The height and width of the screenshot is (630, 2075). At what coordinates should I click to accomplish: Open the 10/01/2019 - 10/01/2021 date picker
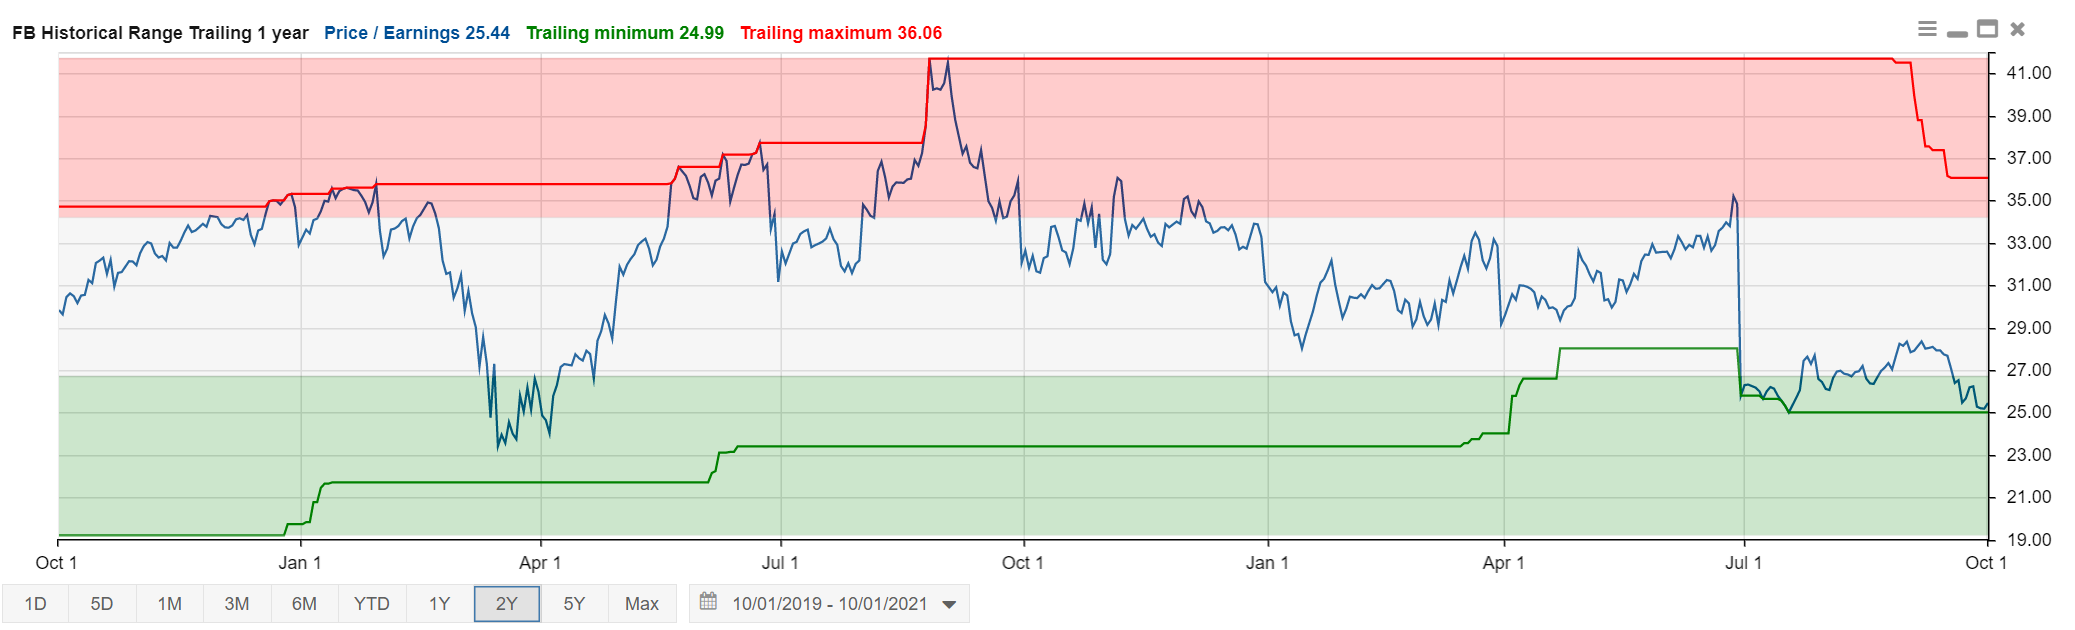(x=829, y=604)
